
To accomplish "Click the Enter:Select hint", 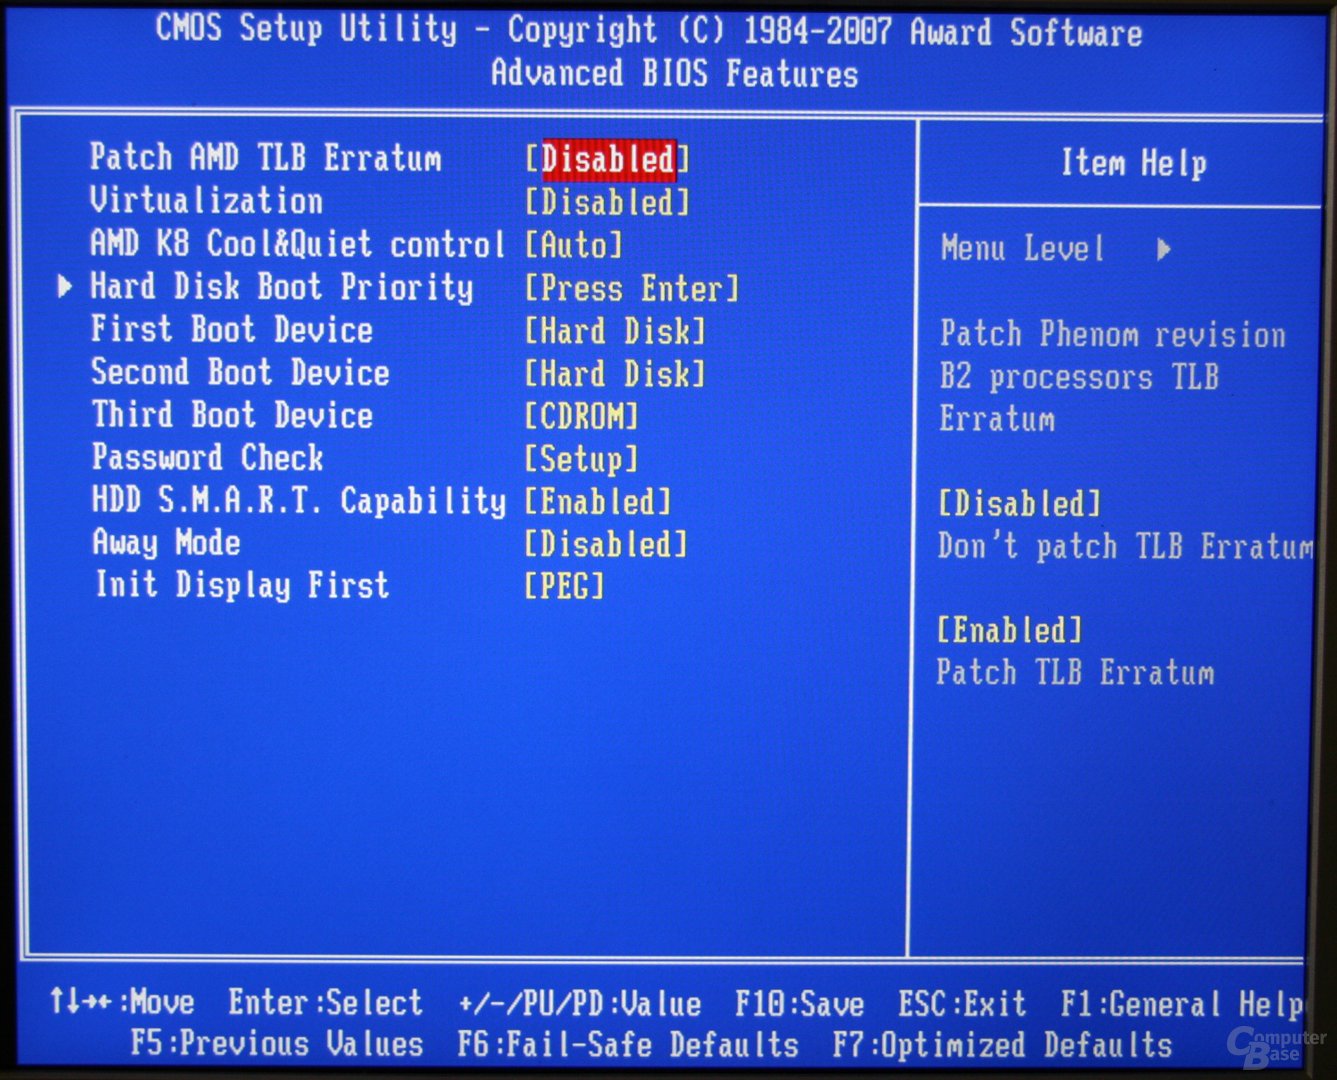I will tap(325, 1003).
